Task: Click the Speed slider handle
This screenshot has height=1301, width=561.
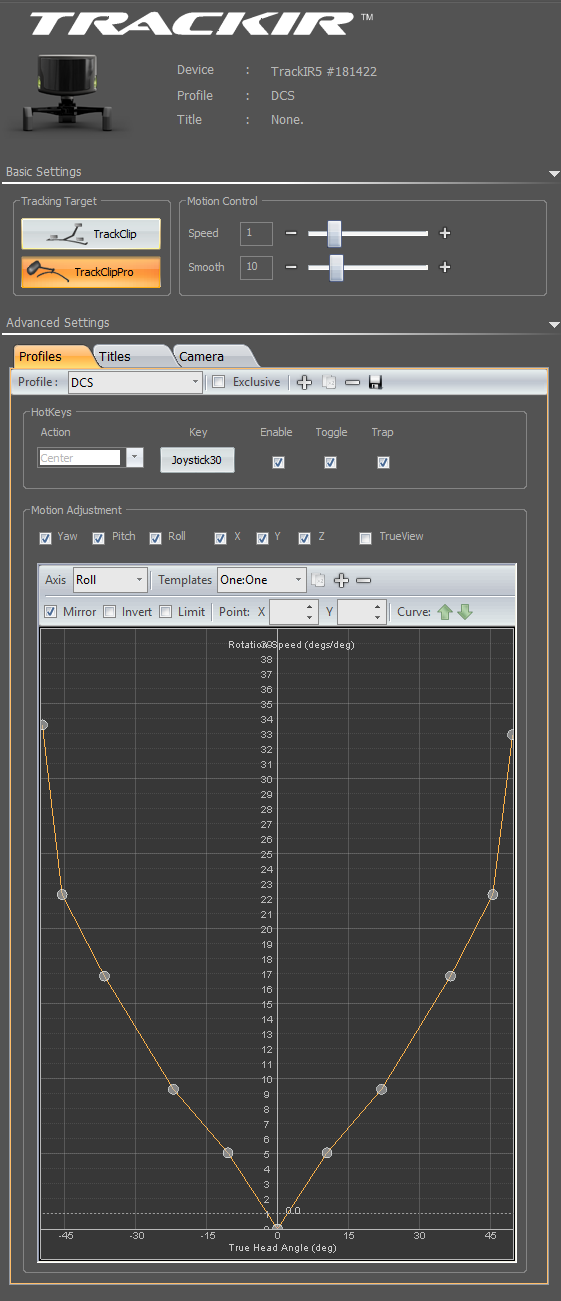Action: pos(334,233)
